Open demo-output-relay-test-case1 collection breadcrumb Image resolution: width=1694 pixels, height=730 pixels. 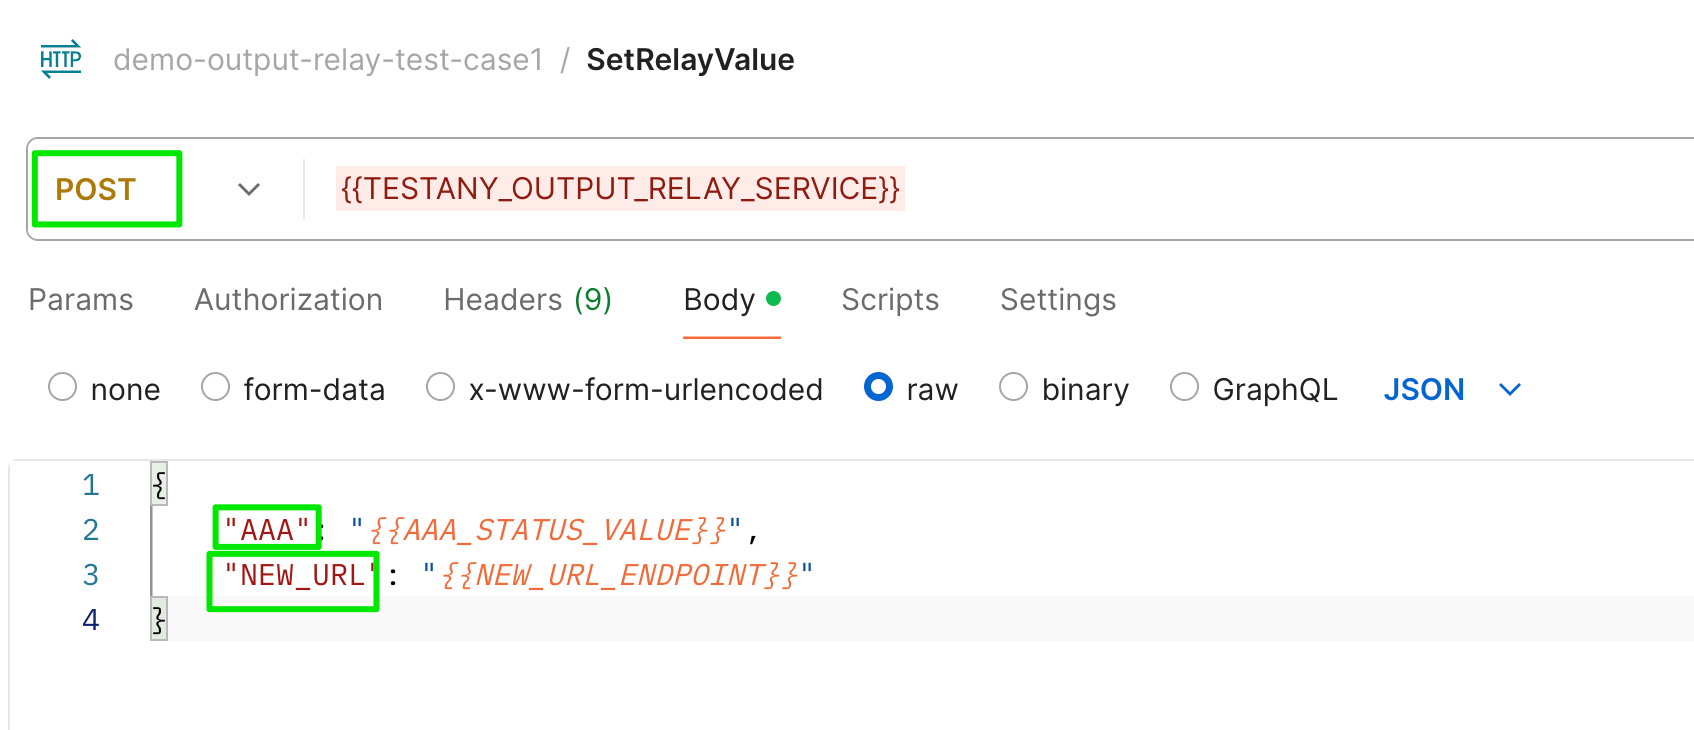328,60
